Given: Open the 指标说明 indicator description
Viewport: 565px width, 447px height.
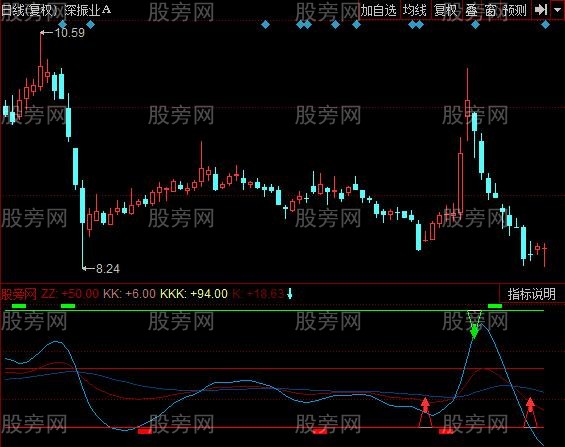Looking at the screenshot, I should tap(531, 294).
